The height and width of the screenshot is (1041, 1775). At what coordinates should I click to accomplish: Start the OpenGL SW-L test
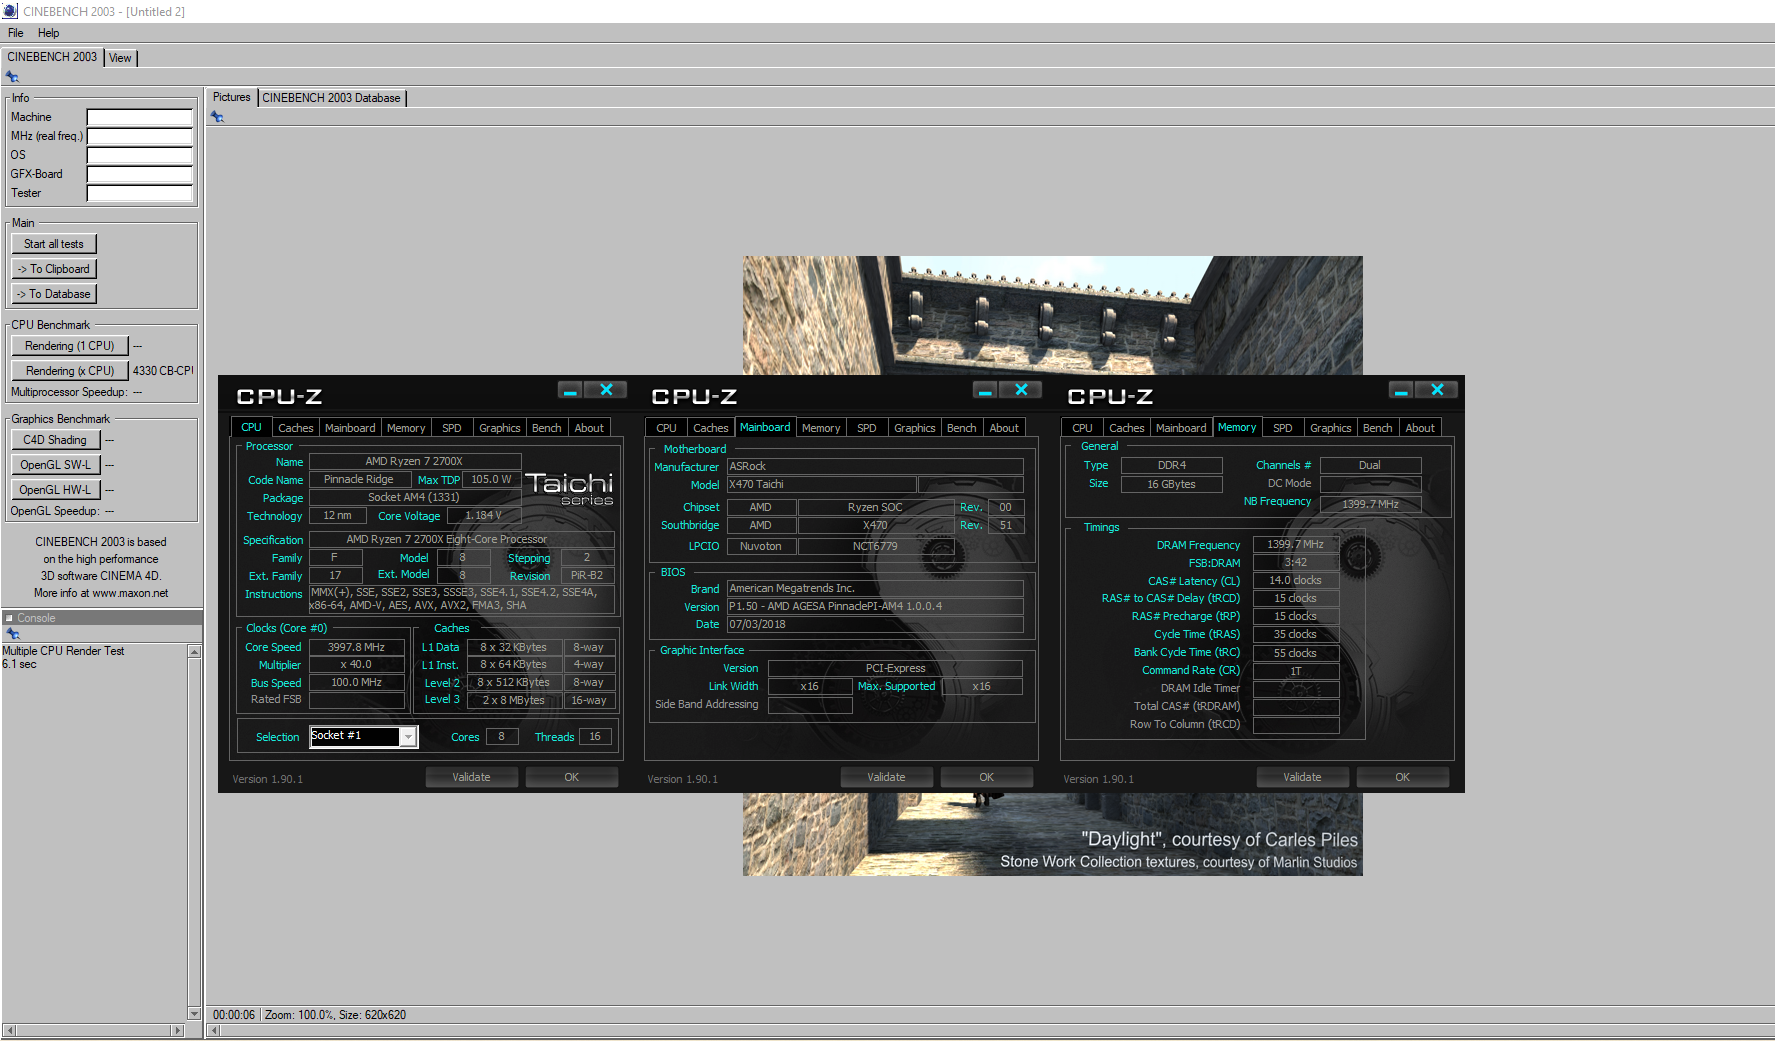tap(55, 465)
